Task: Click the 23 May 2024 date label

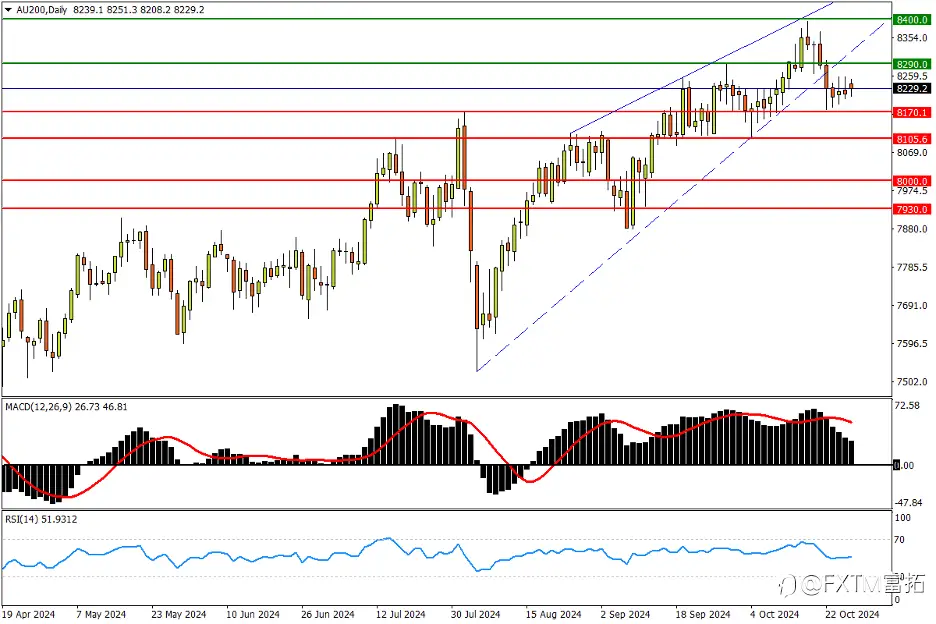Action: coord(178,614)
